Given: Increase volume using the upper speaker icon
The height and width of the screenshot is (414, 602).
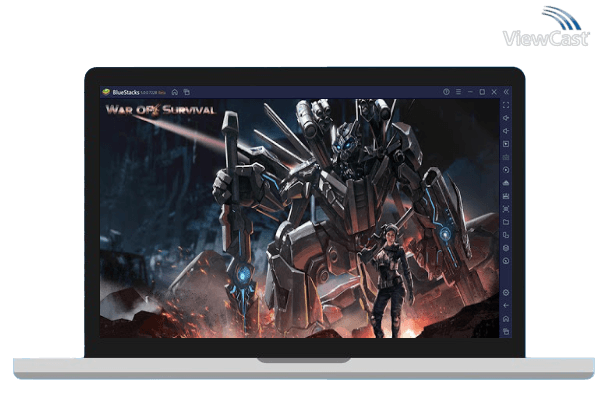Looking at the screenshot, I should pos(506,118).
